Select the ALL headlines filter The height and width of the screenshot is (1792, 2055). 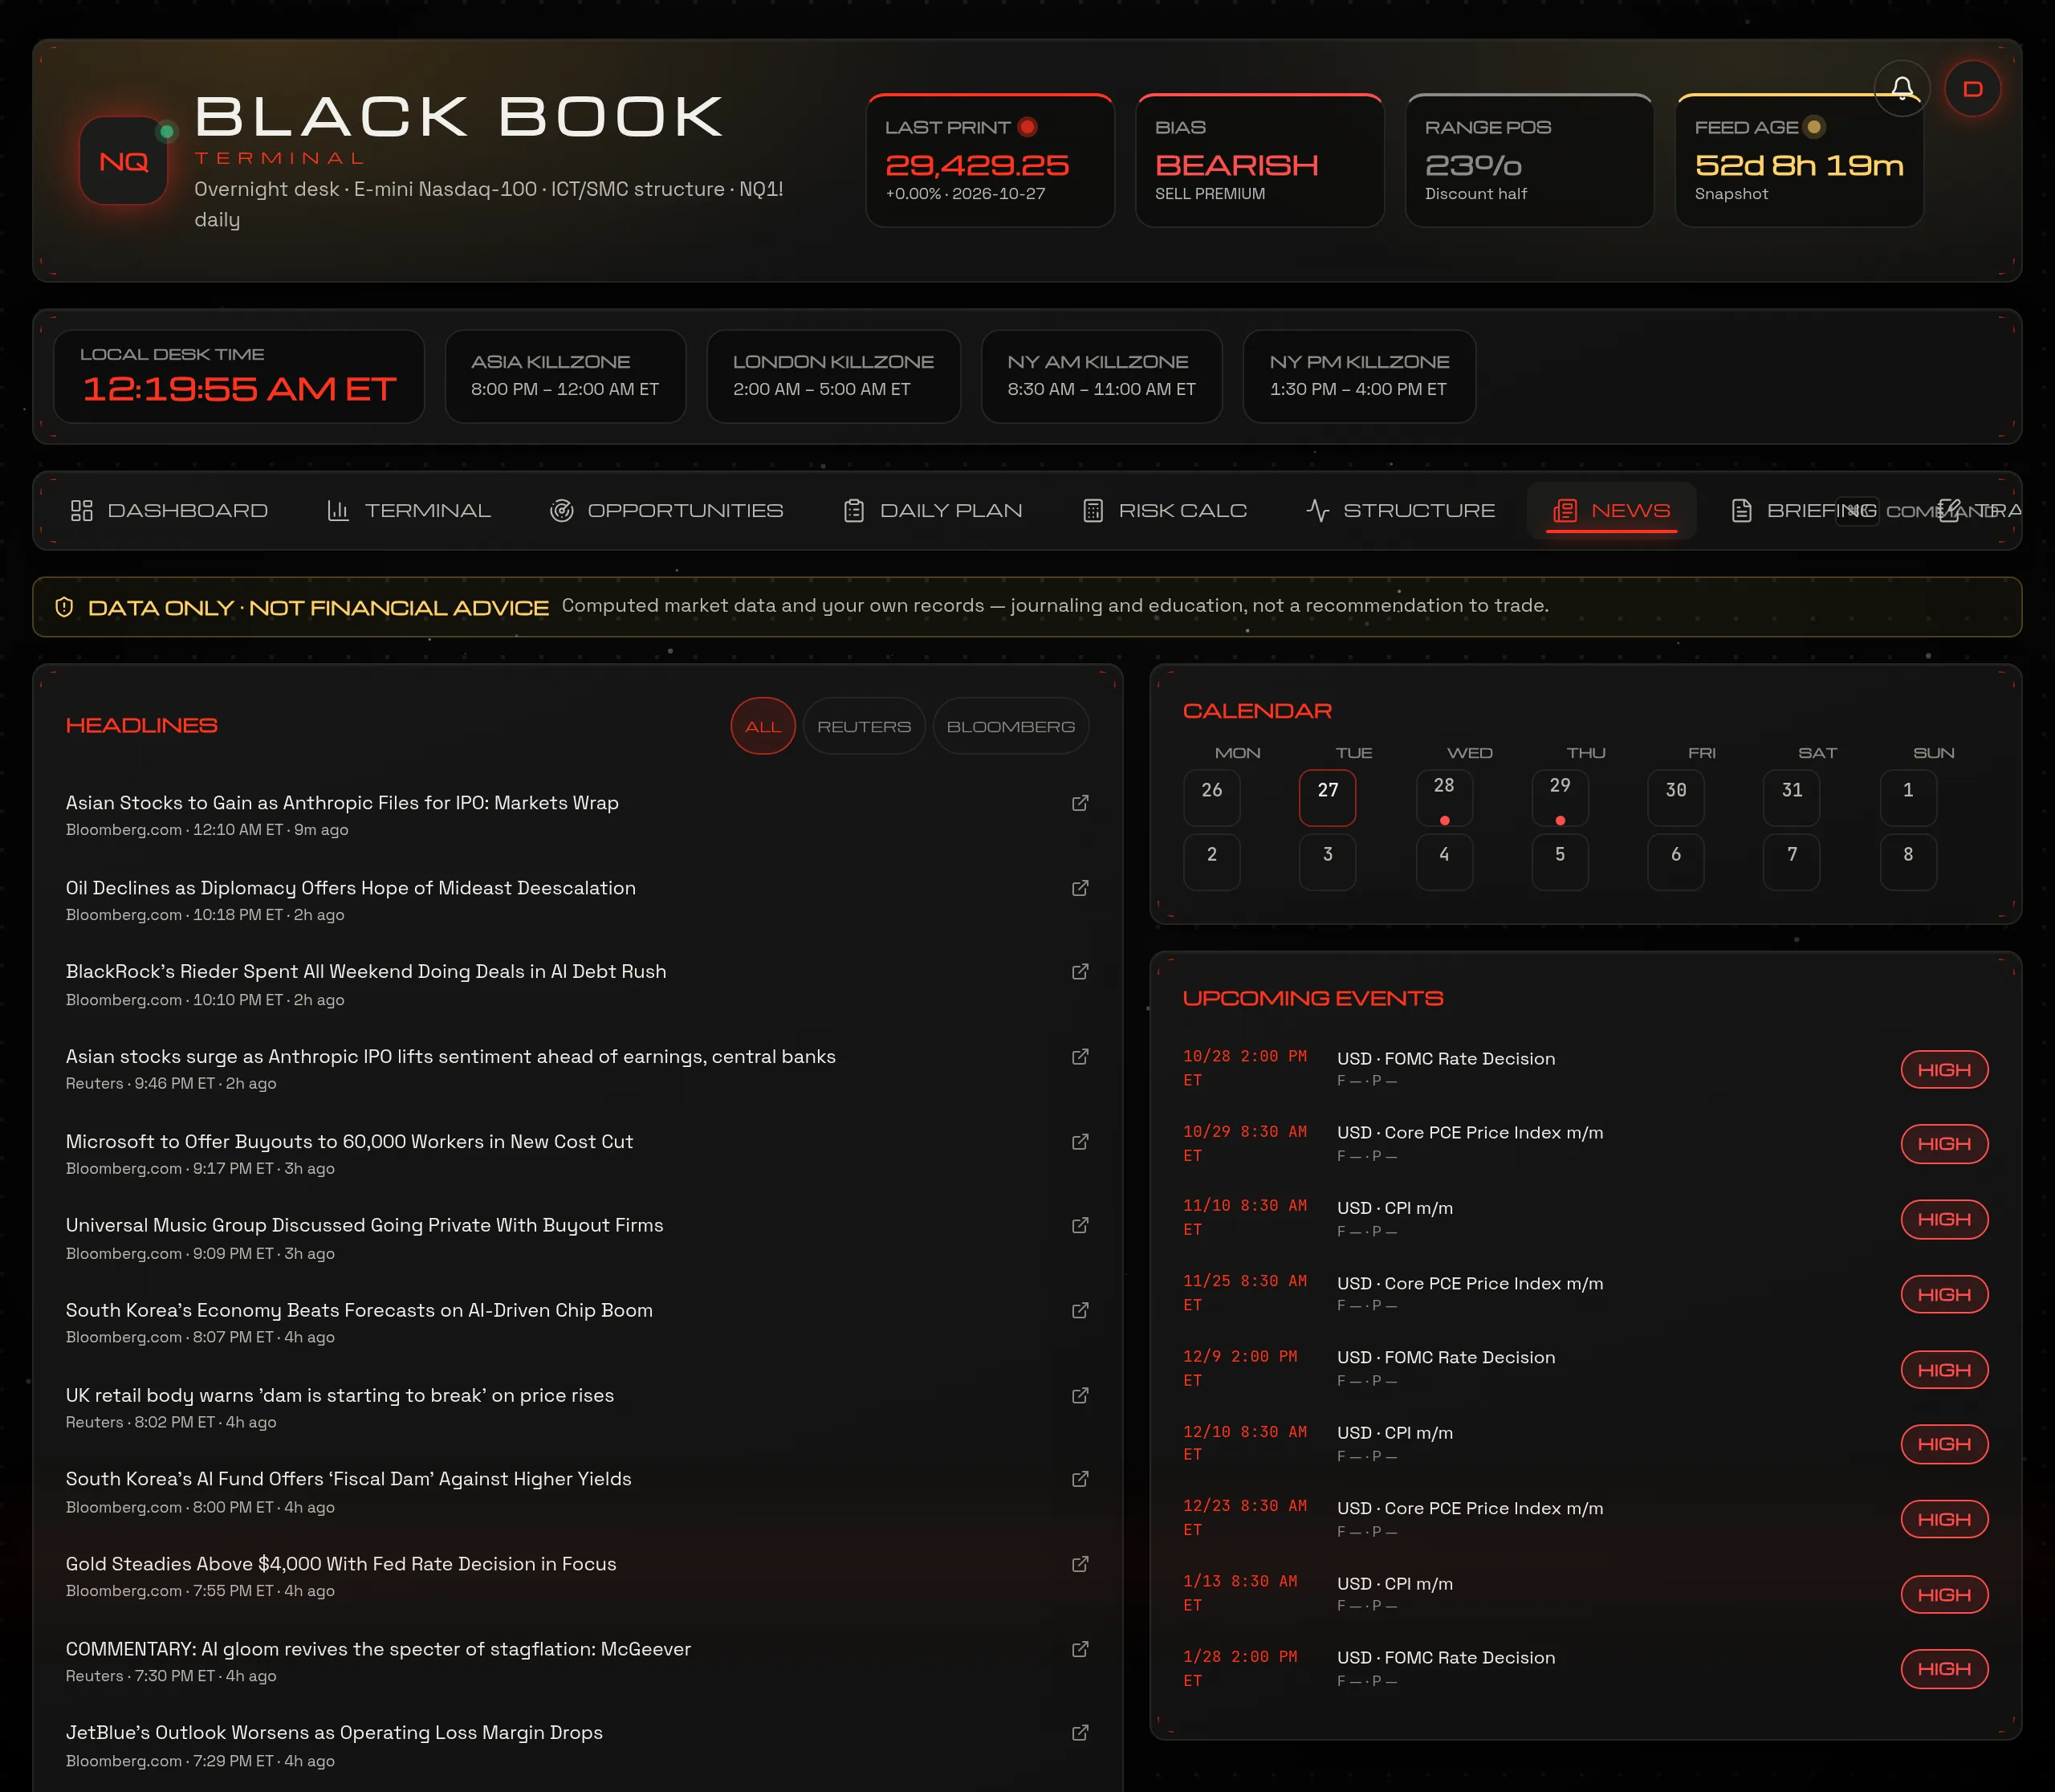click(x=763, y=726)
